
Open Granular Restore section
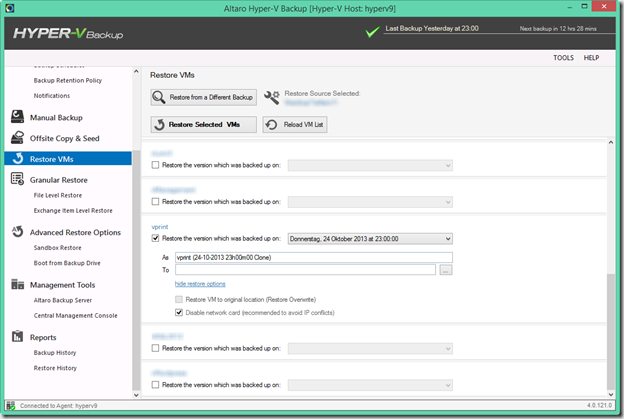click(x=58, y=180)
